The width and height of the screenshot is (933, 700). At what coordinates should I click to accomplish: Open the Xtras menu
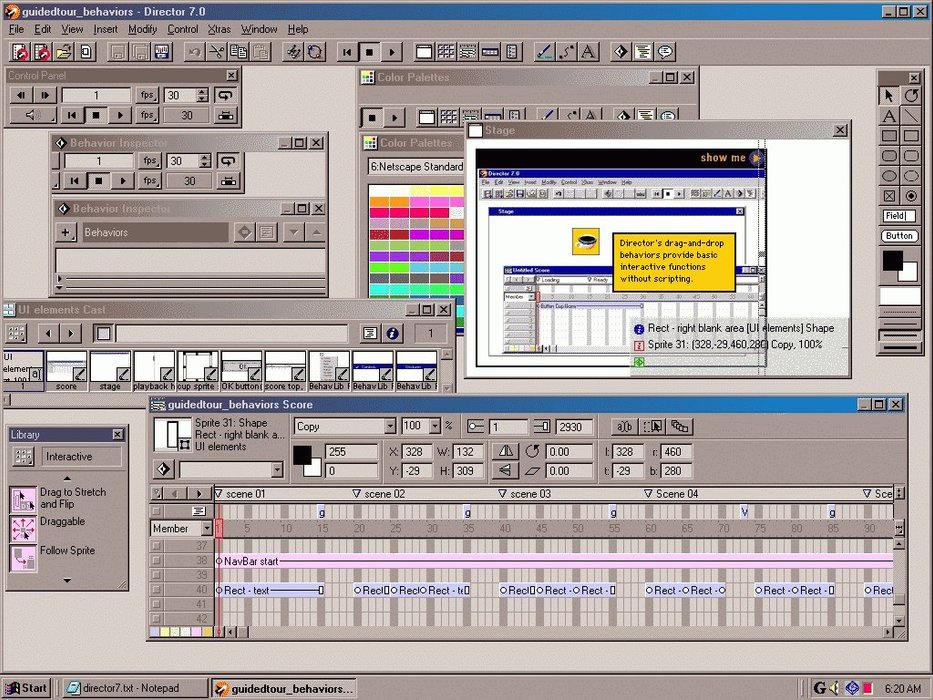click(x=218, y=29)
